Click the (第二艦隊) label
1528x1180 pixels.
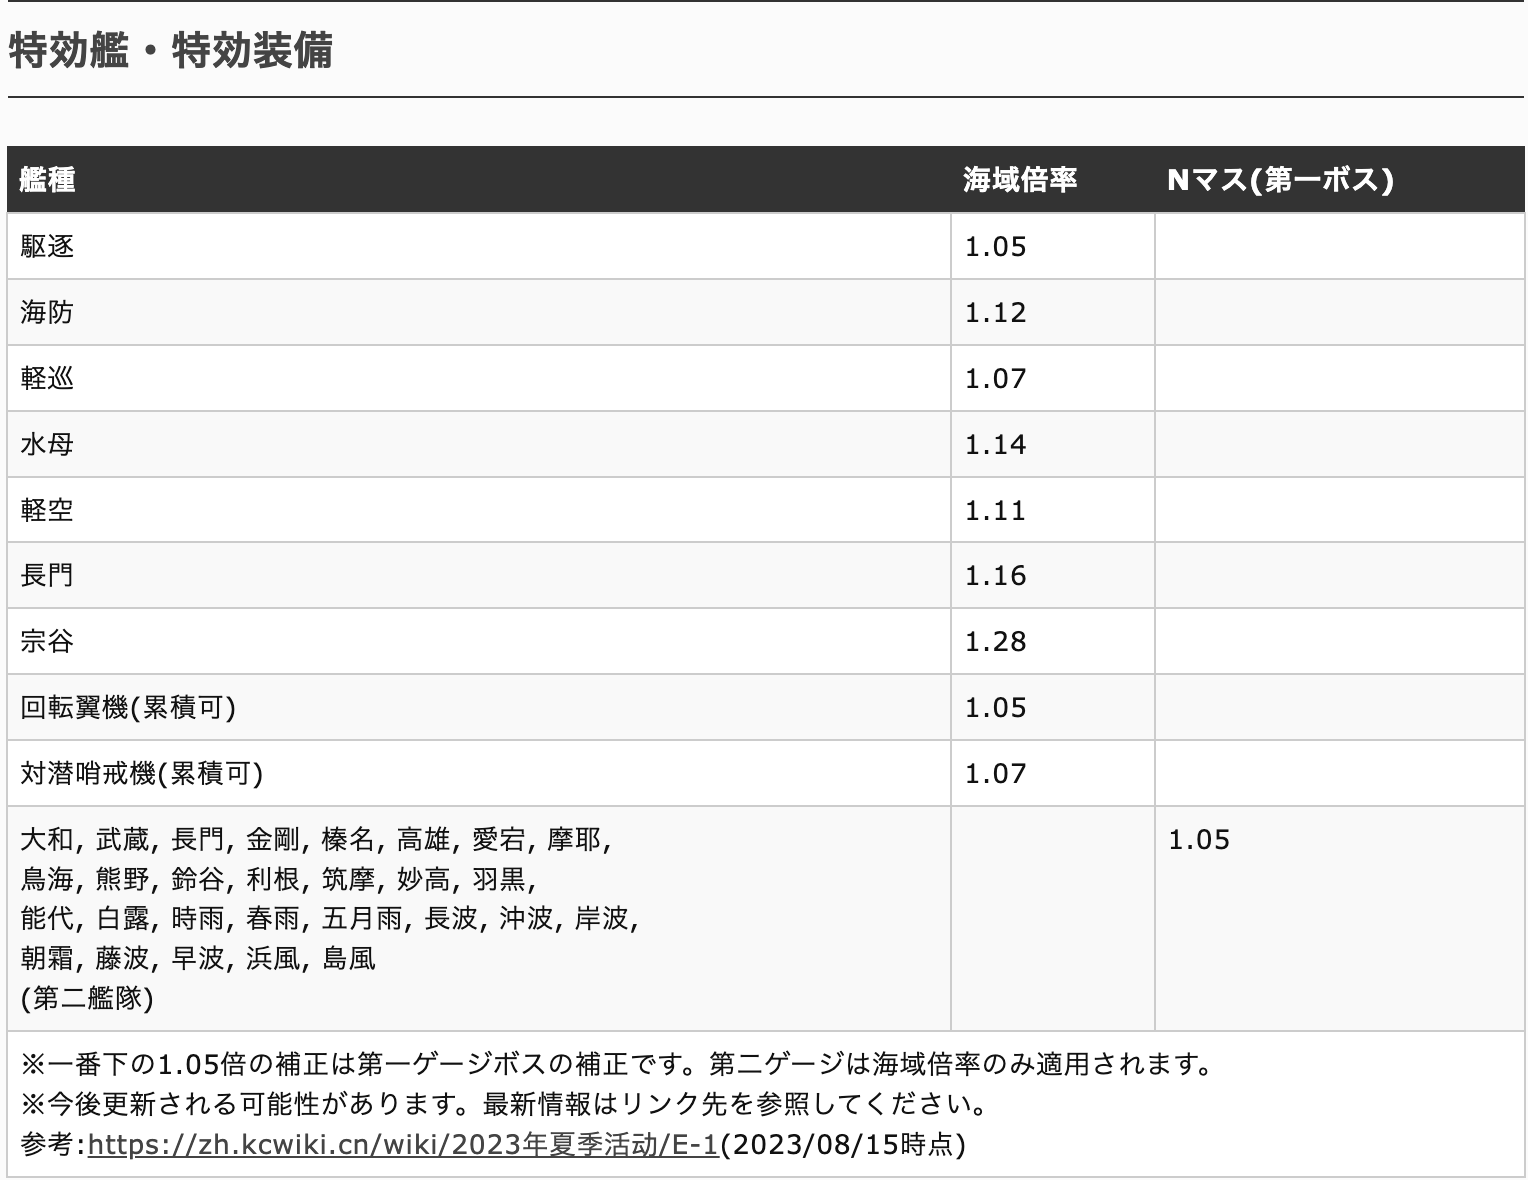pyautogui.click(x=87, y=998)
